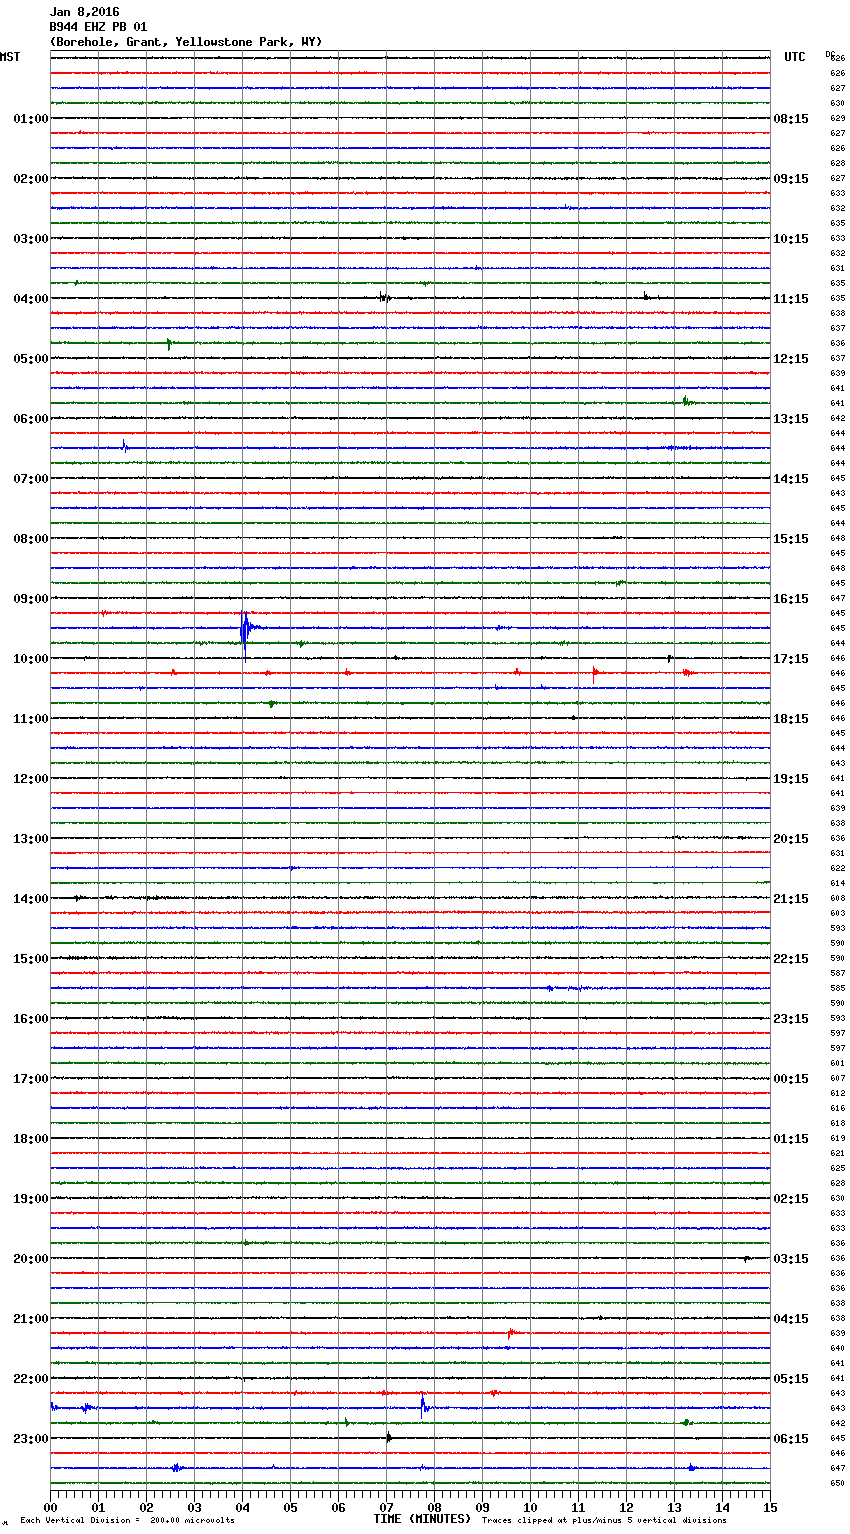Select the 02:00 MST time label

tap(31, 179)
